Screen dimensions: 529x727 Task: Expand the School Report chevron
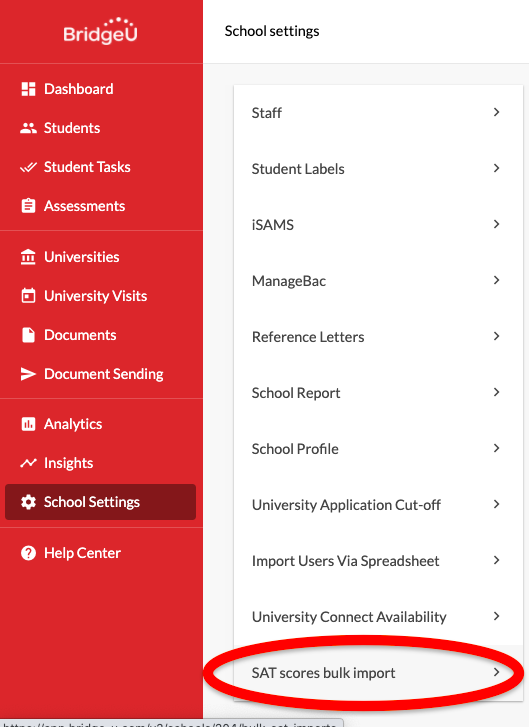click(x=497, y=392)
